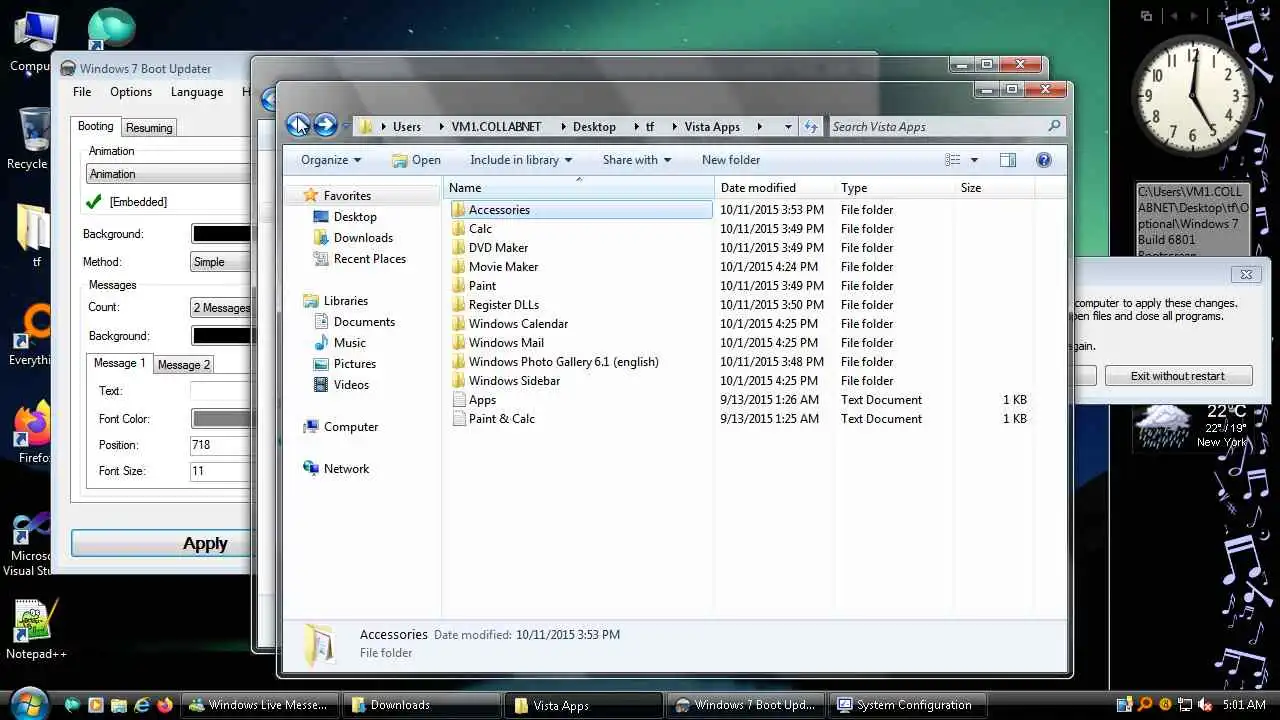Image resolution: width=1280 pixels, height=720 pixels.
Task: Open the Method dropdown showing Simple
Action: point(221,262)
